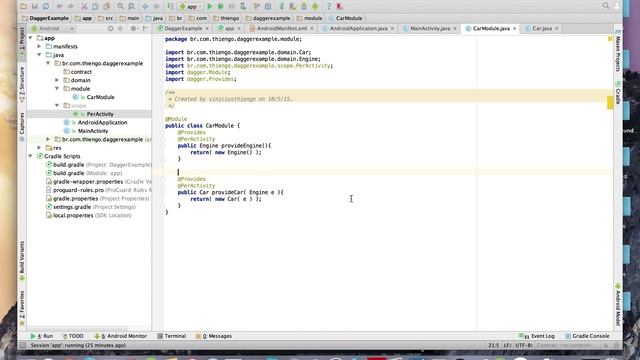
Task: Click the Save All toolbar icon
Action: [x=35, y=6]
